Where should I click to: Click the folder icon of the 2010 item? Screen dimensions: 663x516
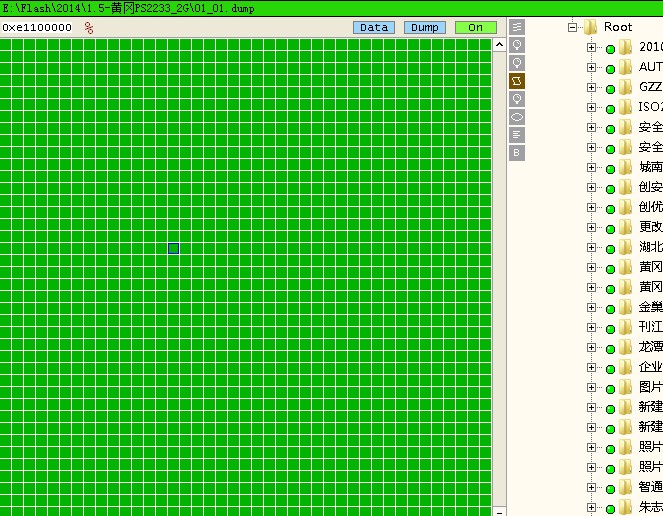click(x=625, y=47)
